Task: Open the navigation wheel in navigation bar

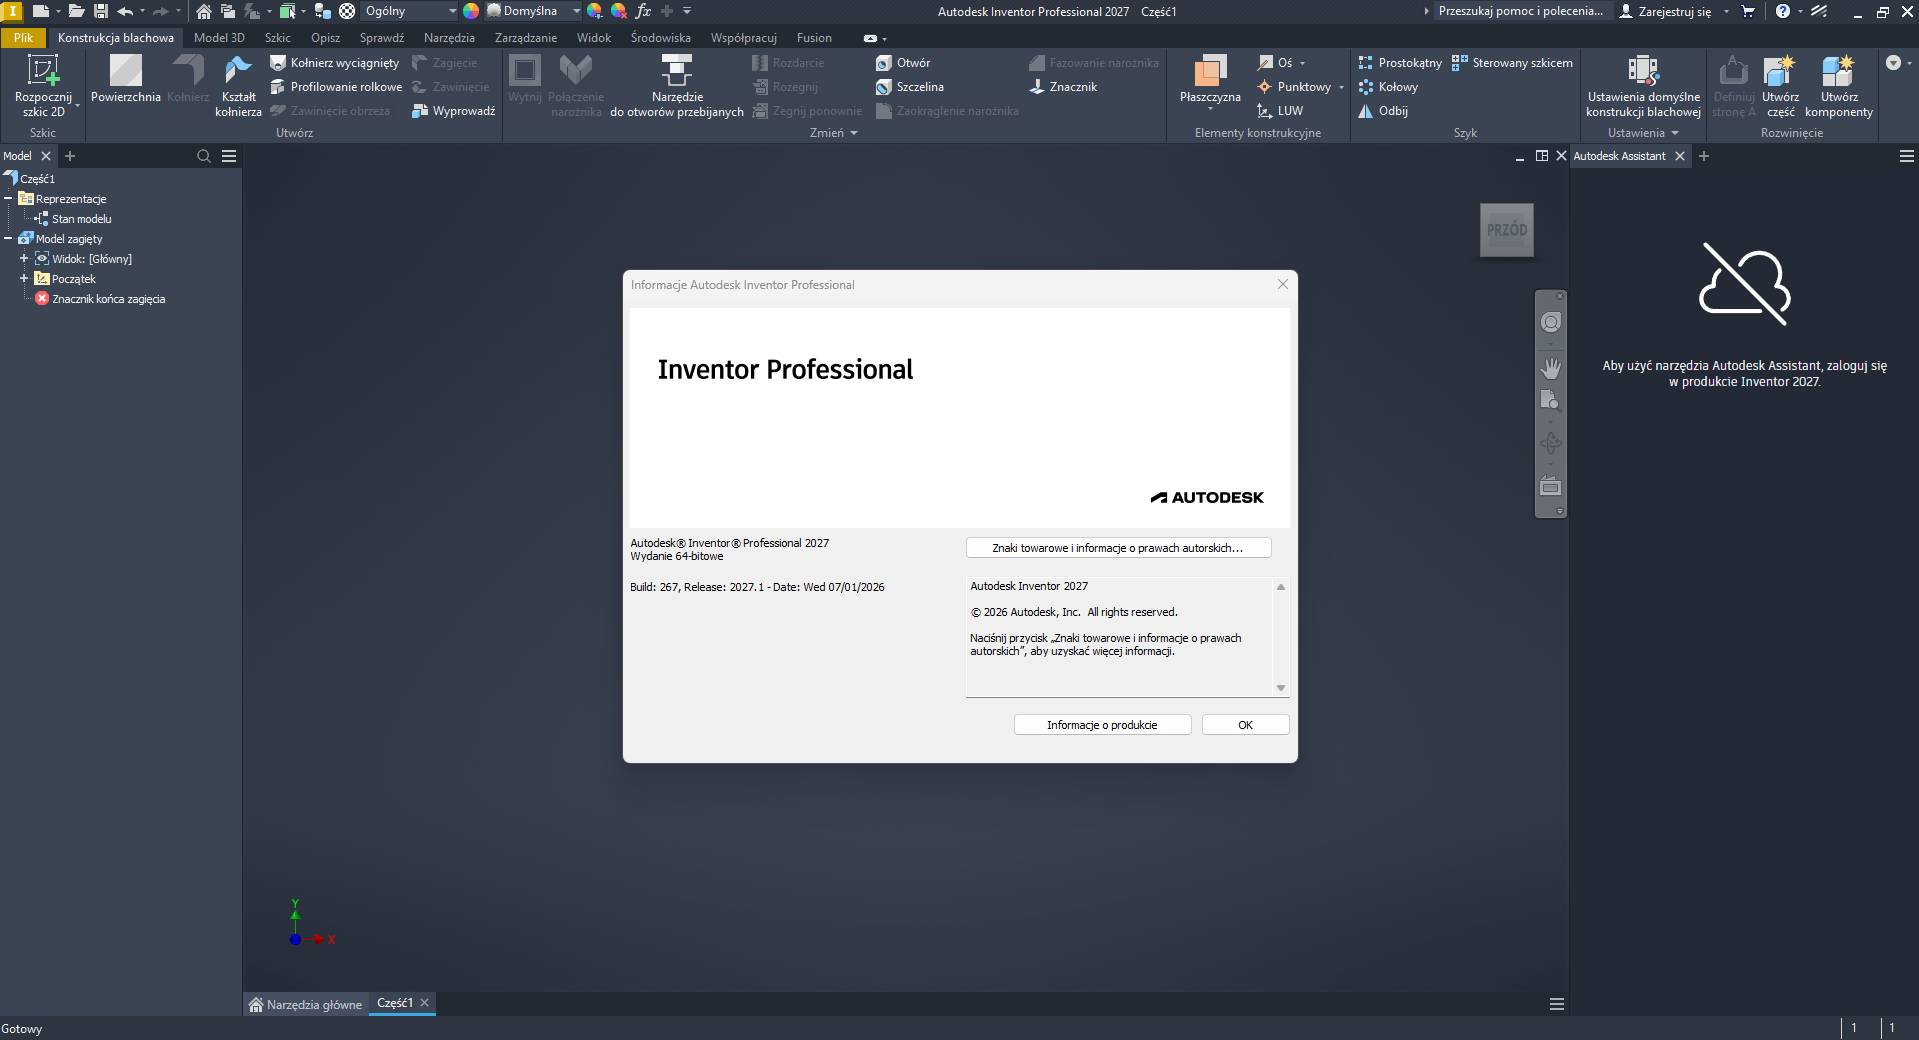Action: [1551, 322]
